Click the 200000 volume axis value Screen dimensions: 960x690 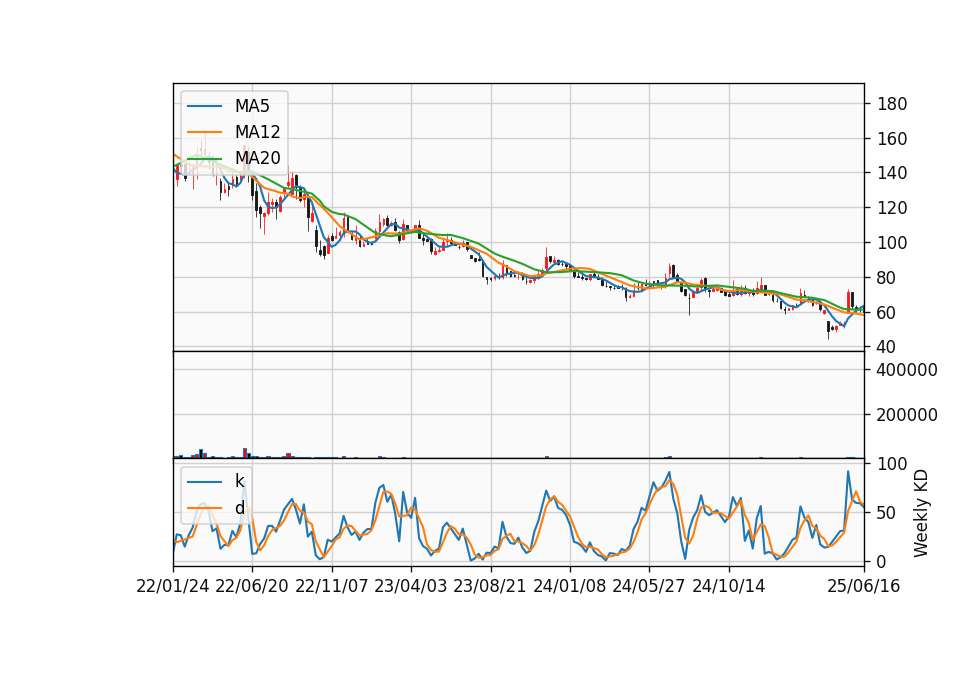(907, 415)
